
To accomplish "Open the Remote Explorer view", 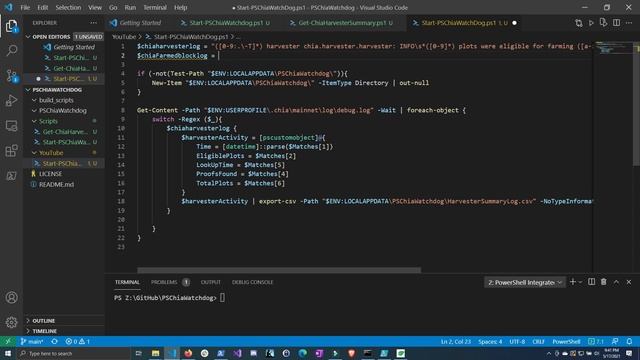I will tap(11, 126).
